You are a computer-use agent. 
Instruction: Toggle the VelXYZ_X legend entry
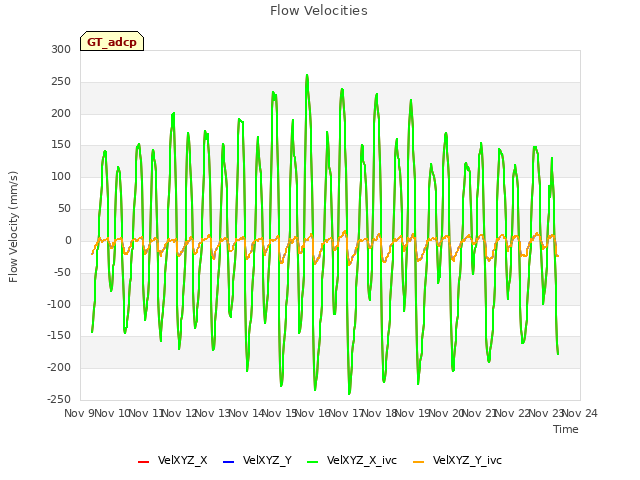tap(173, 460)
